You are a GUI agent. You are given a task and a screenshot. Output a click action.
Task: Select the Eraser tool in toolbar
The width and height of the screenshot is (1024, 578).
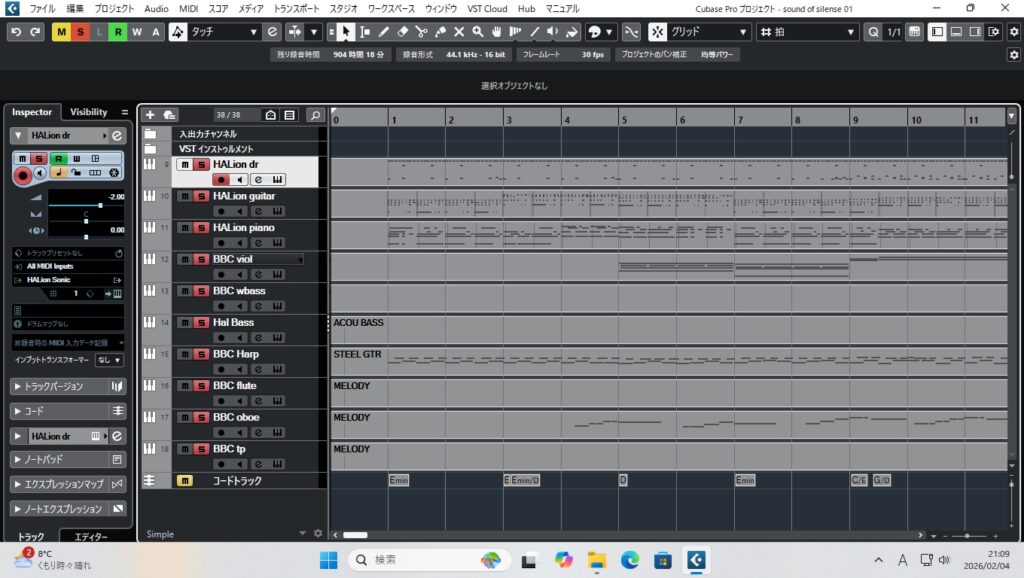tap(403, 32)
